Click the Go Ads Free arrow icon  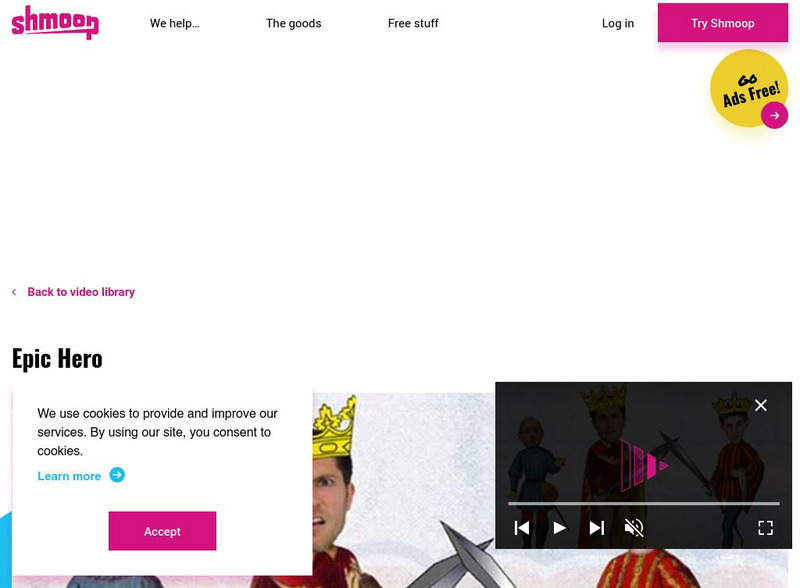pos(774,115)
